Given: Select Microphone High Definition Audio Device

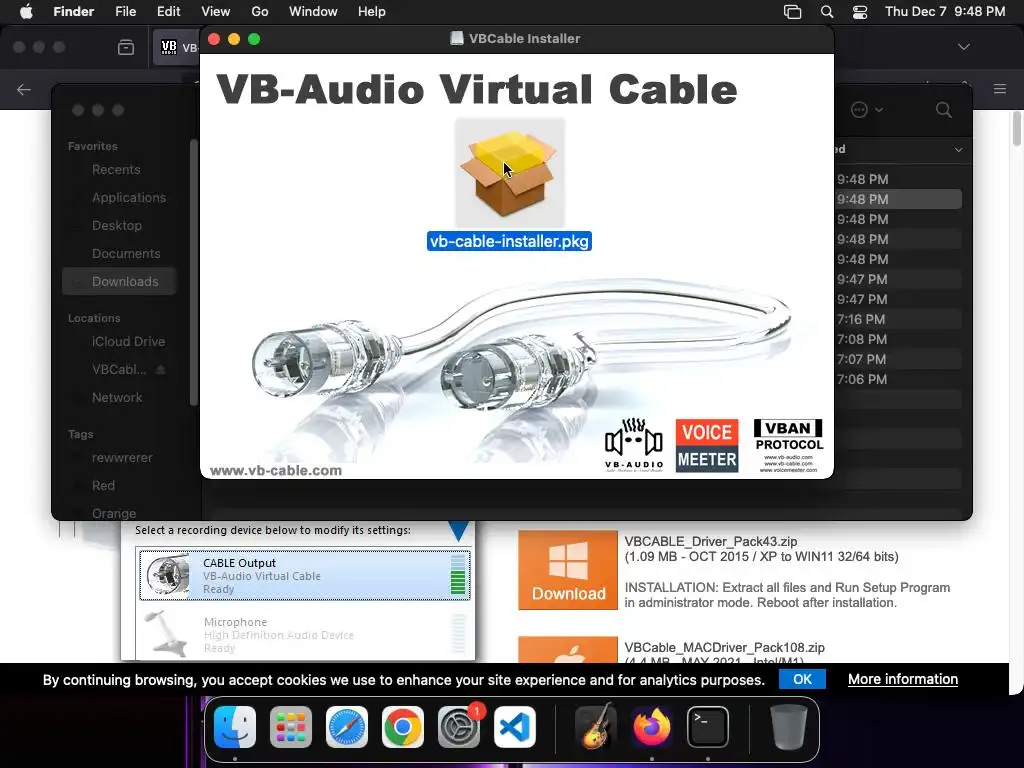Looking at the screenshot, I should tap(304, 633).
